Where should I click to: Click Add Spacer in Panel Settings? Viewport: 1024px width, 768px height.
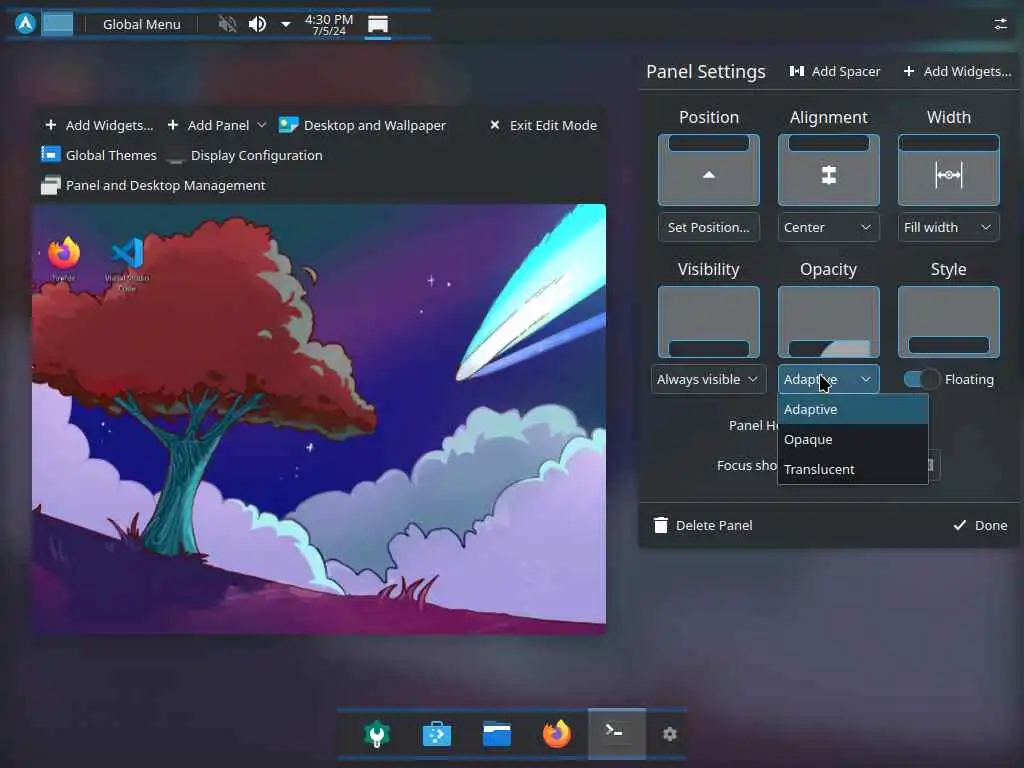coord(835,71)
